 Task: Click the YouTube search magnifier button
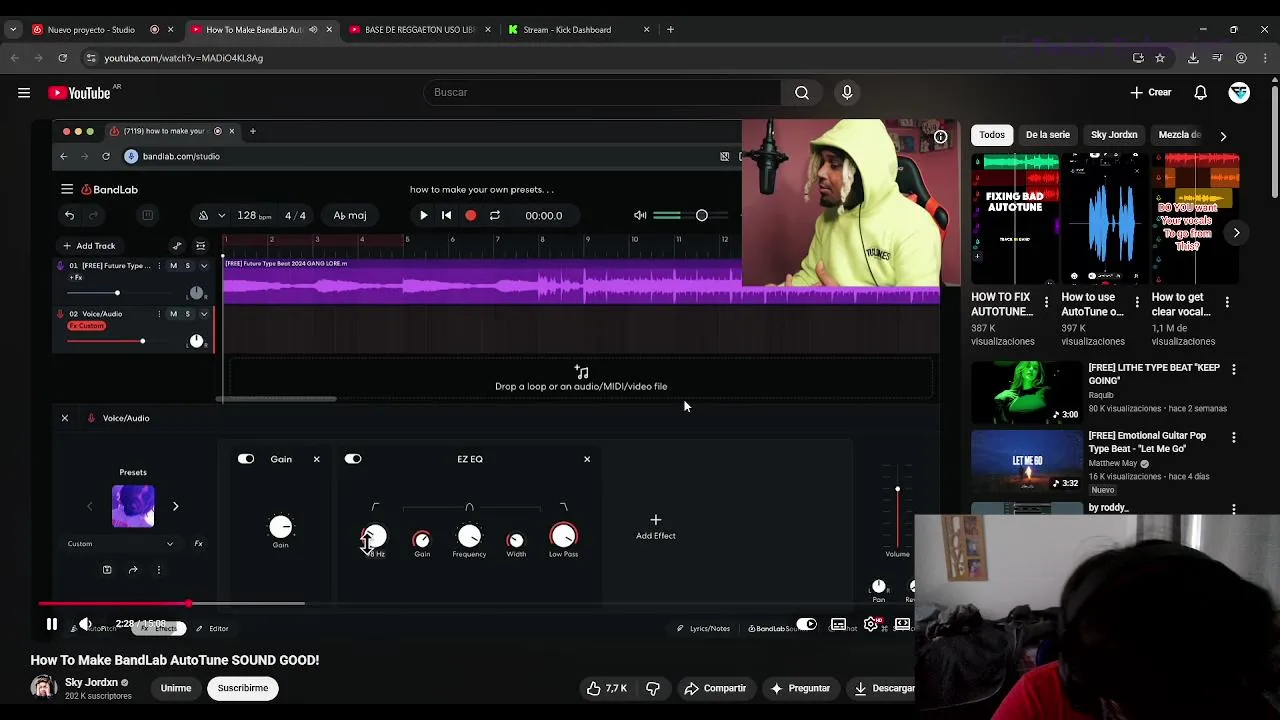click(x=802, y=93)
